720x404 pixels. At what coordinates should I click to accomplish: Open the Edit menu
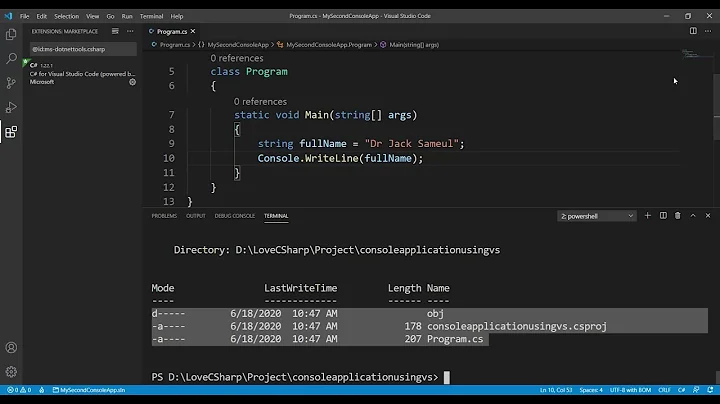(42, 16)
